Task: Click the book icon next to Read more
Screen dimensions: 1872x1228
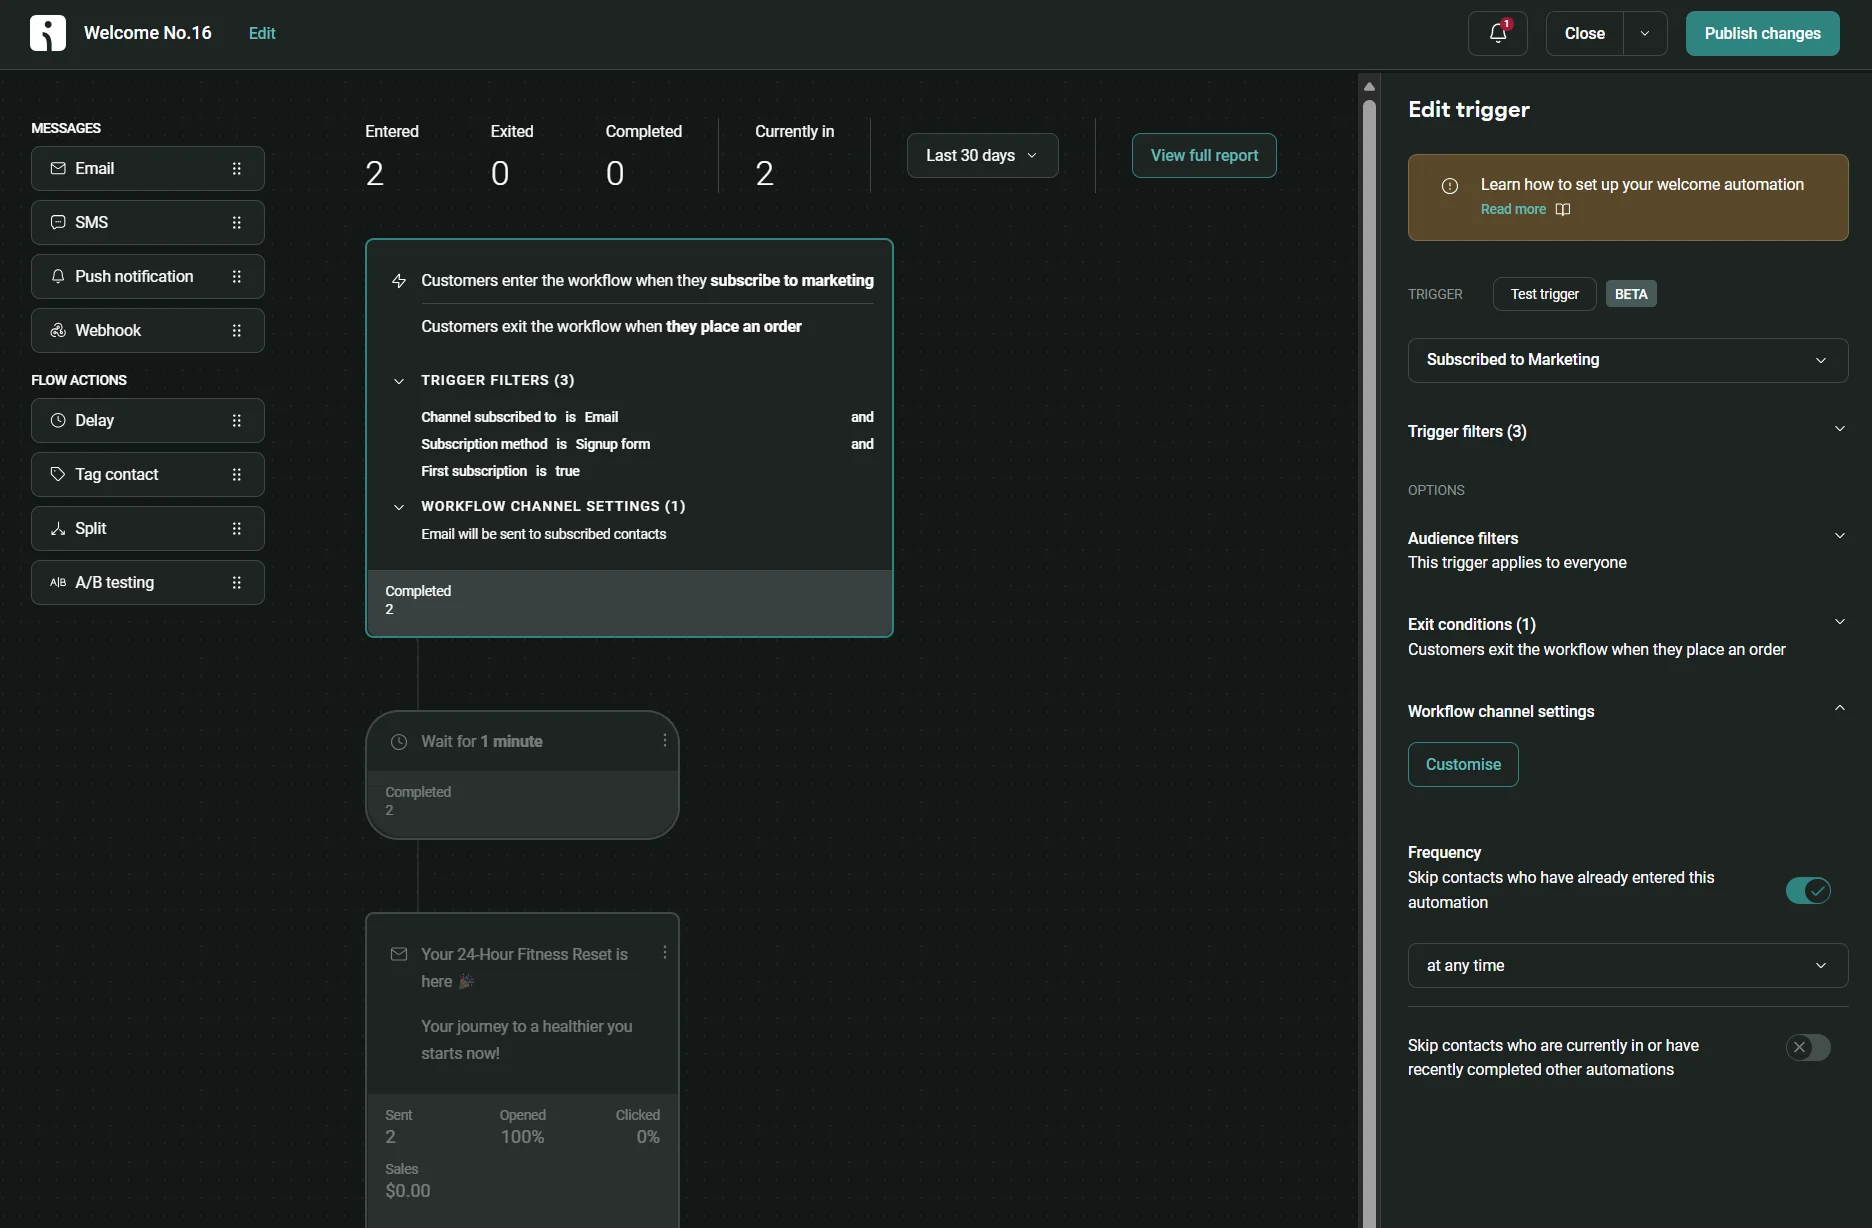Action: (x=1563, y=209)
